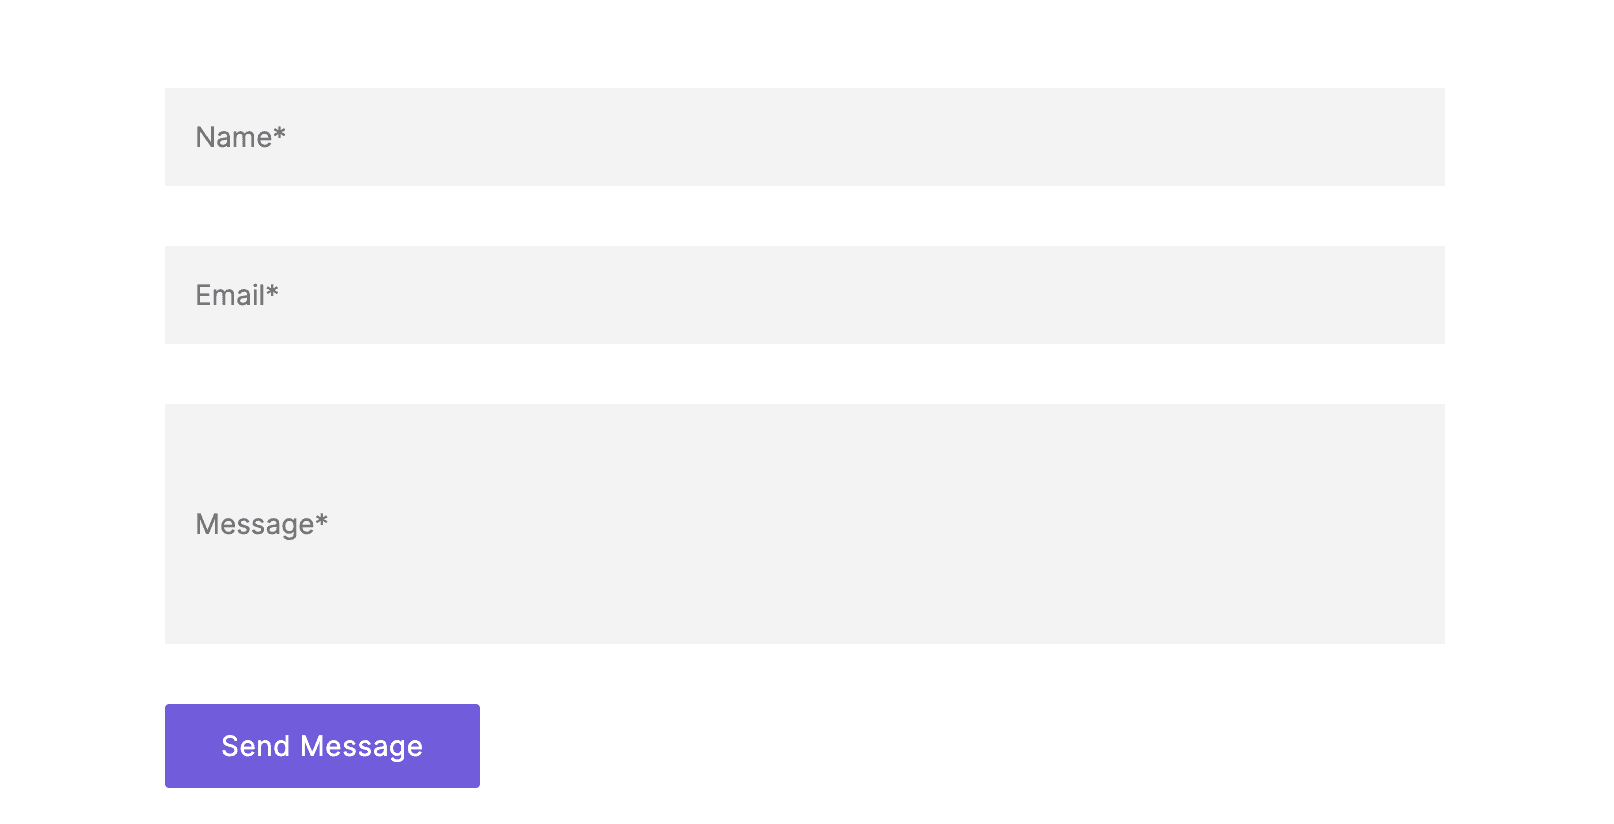
Task: Click the purple Send Message button
Action: [x=322, y=745]
